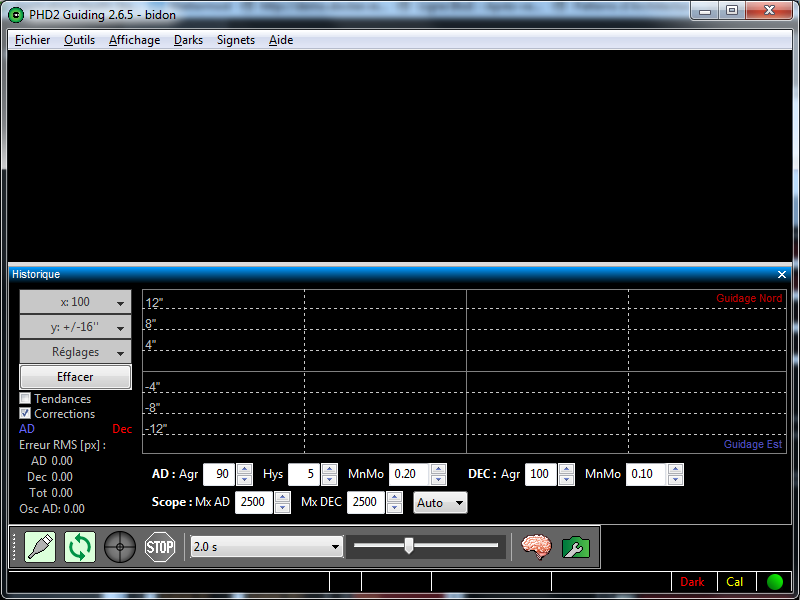Stop guiding with the STOP icon
800x600 pixels.
(160, 547)
